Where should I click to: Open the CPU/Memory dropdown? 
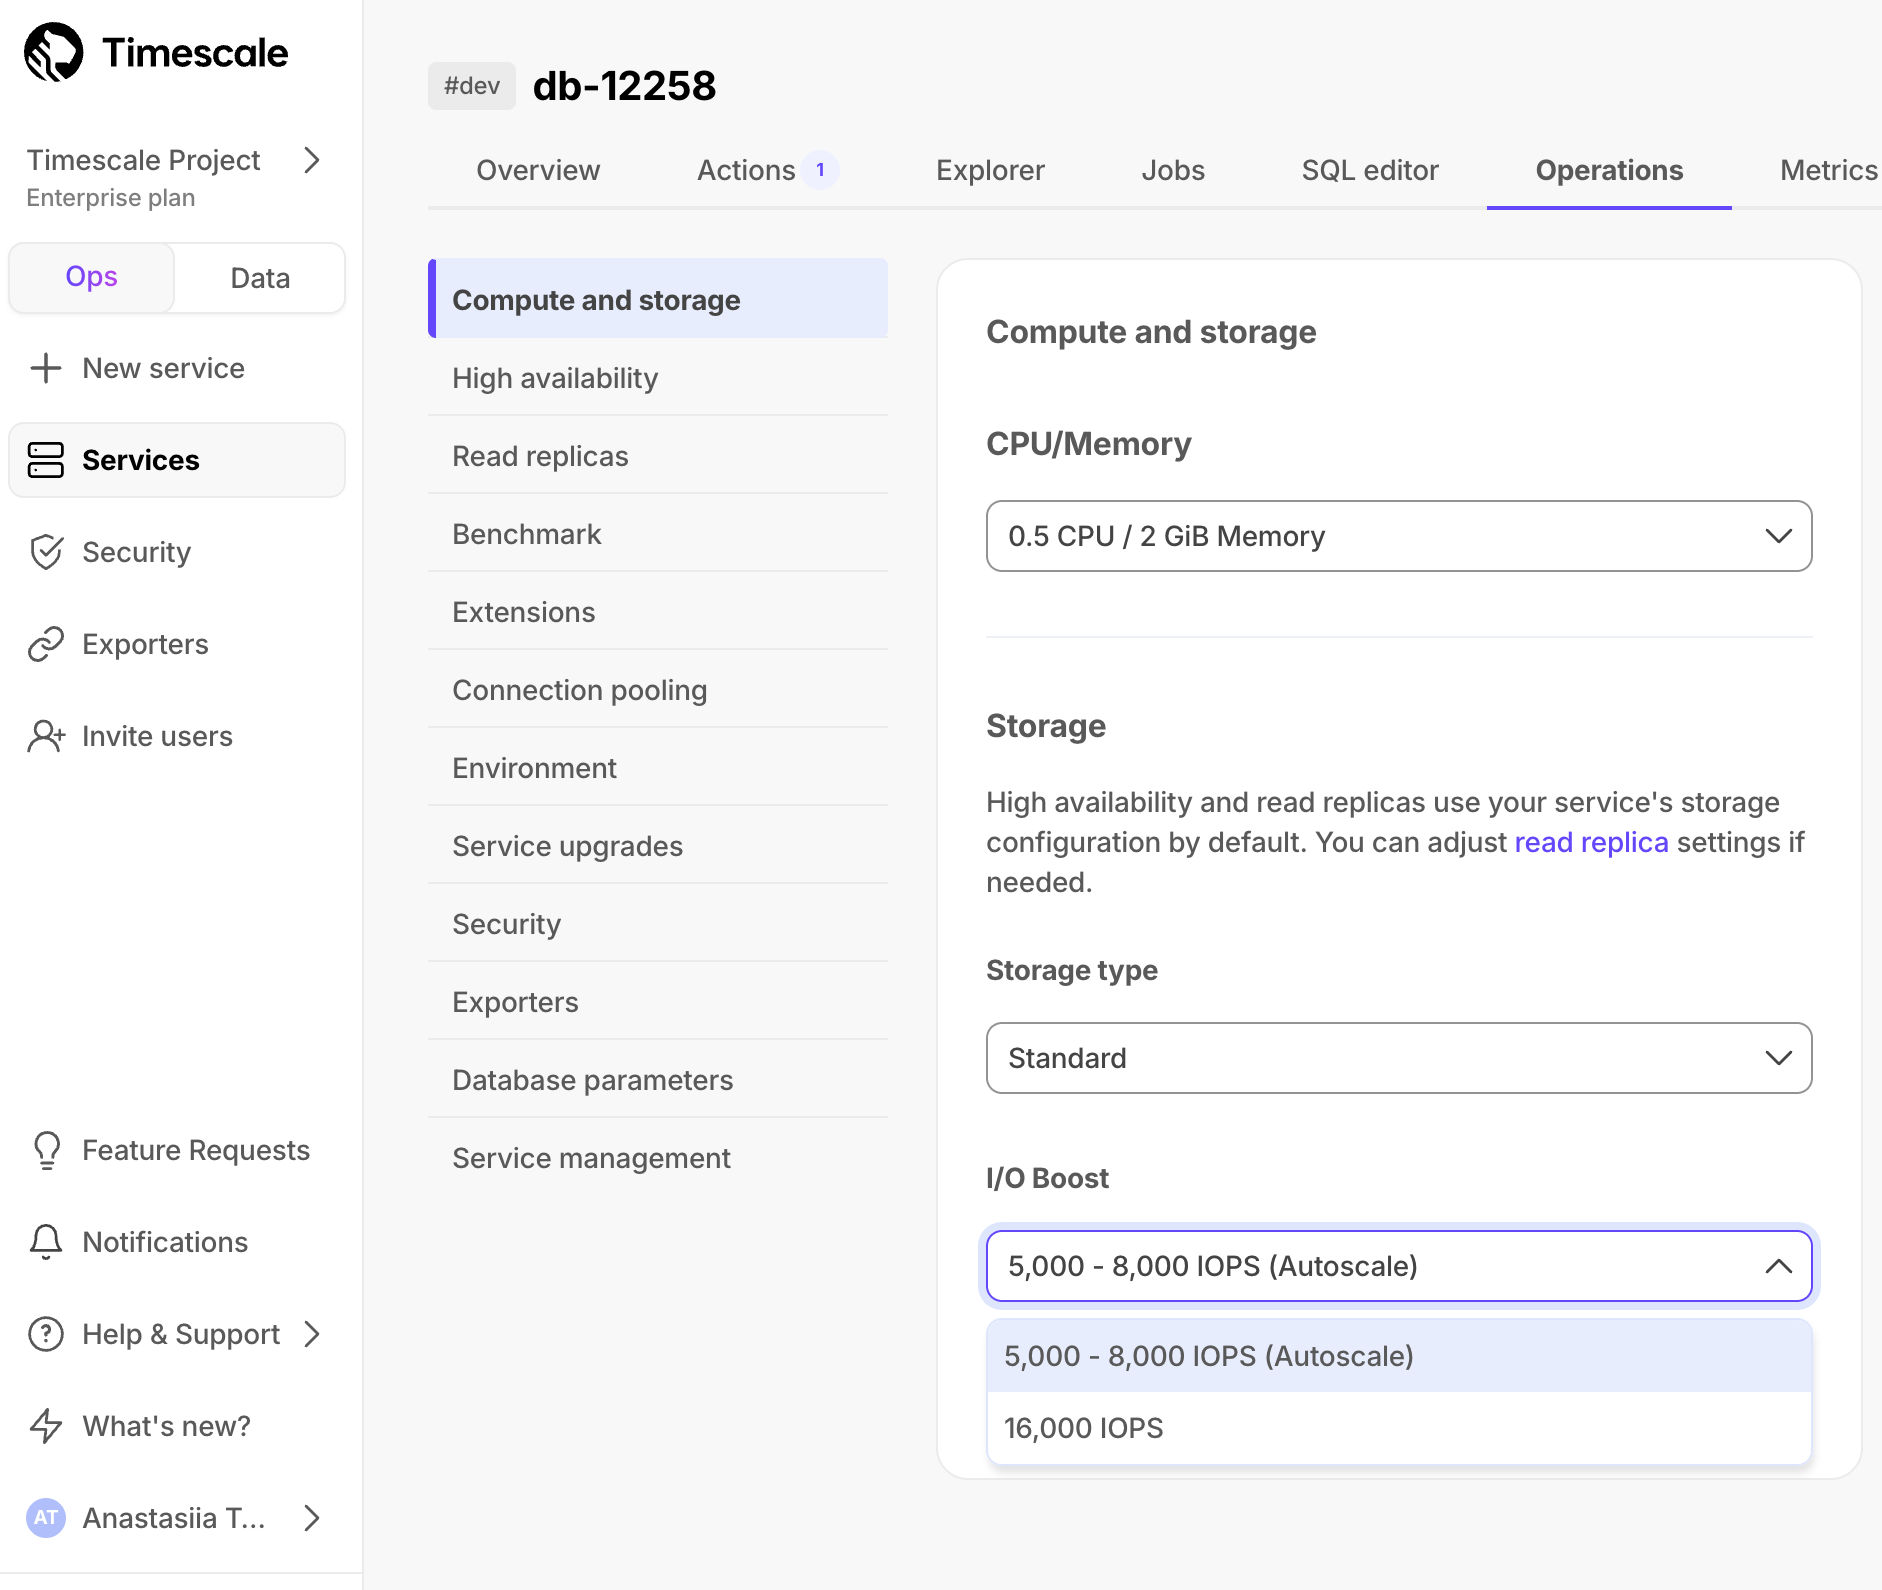1399,536
